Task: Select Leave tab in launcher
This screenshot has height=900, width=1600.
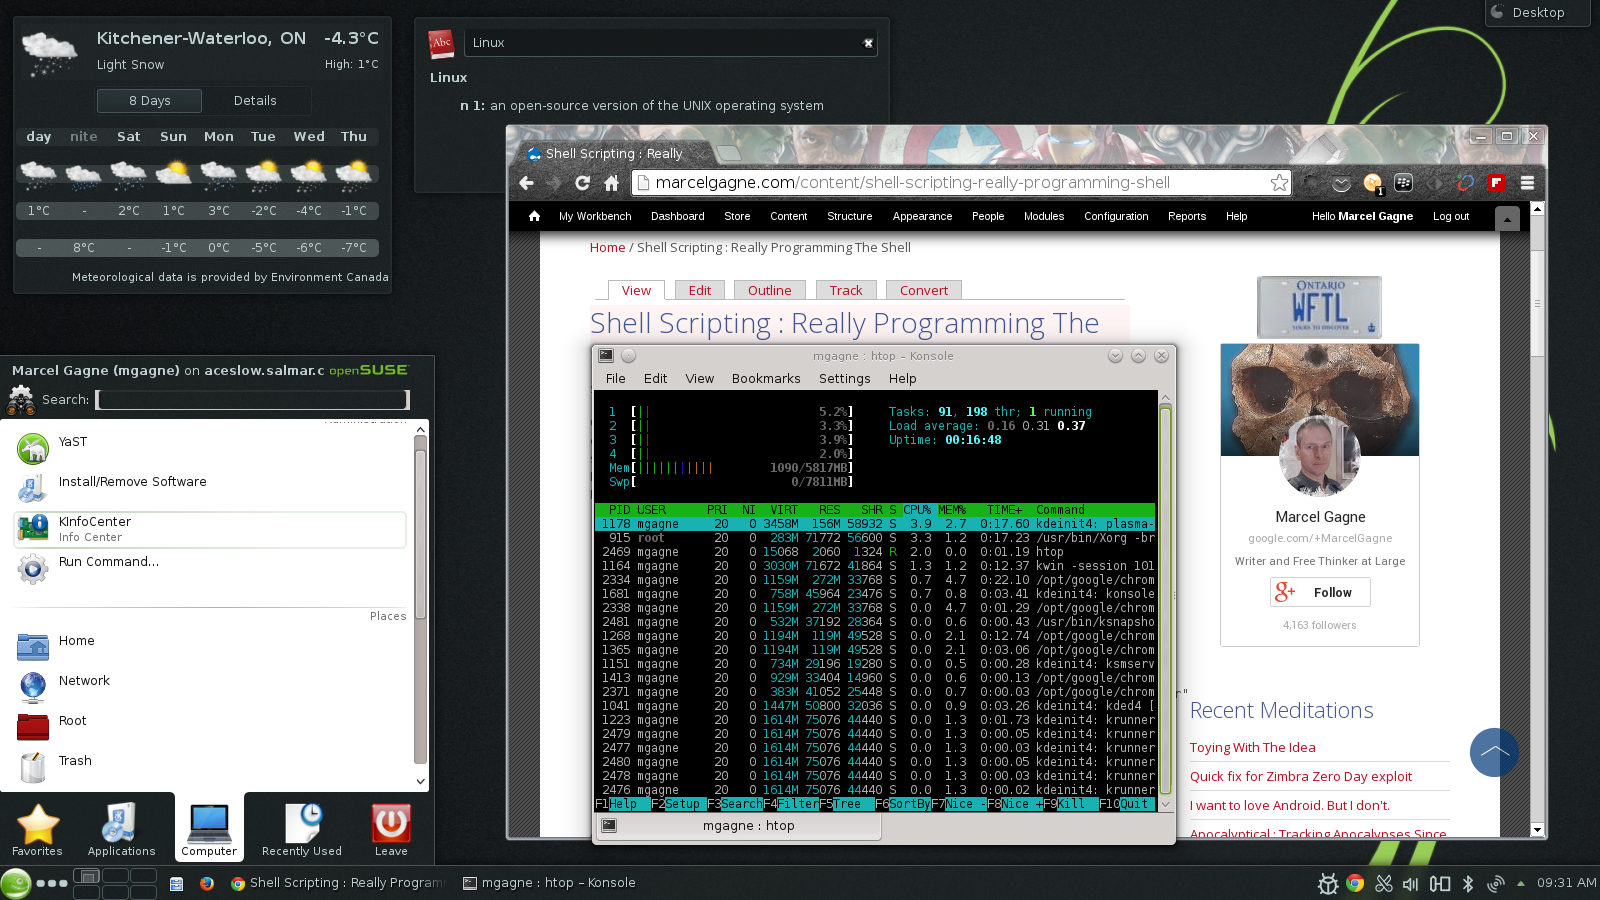Action: click(x=391, y=830)
